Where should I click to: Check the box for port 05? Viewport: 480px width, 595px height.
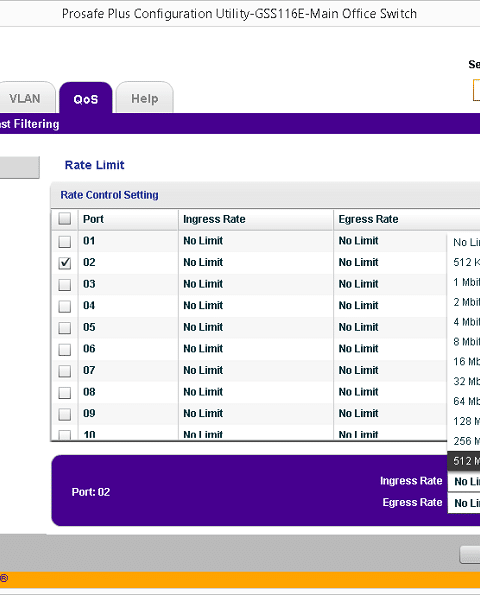(65, 328)
